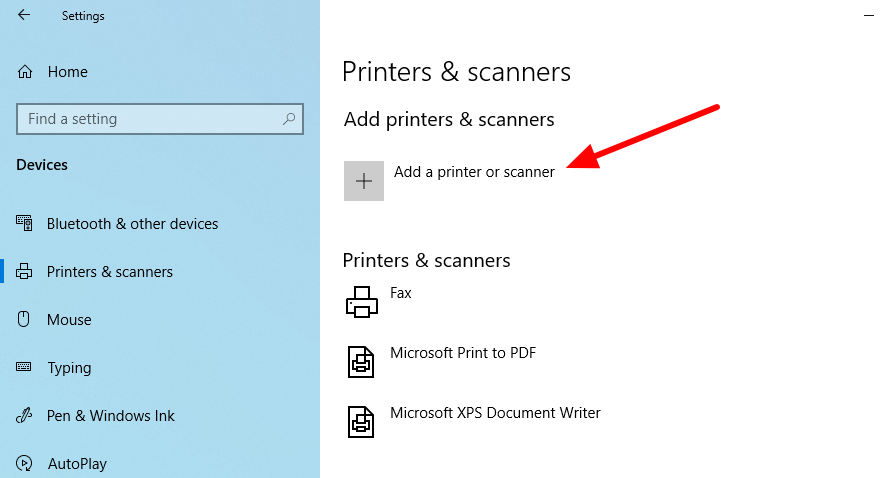Select Microsoft XPS Document Writer entry

coord(495,413)
